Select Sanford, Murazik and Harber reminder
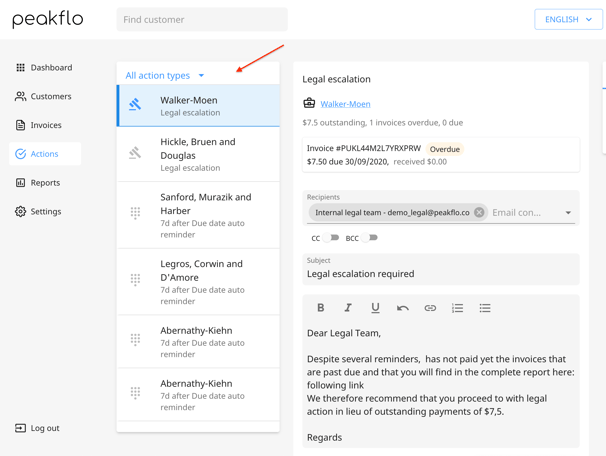This screenshot has width=606, height=456. tap(198, 215)
